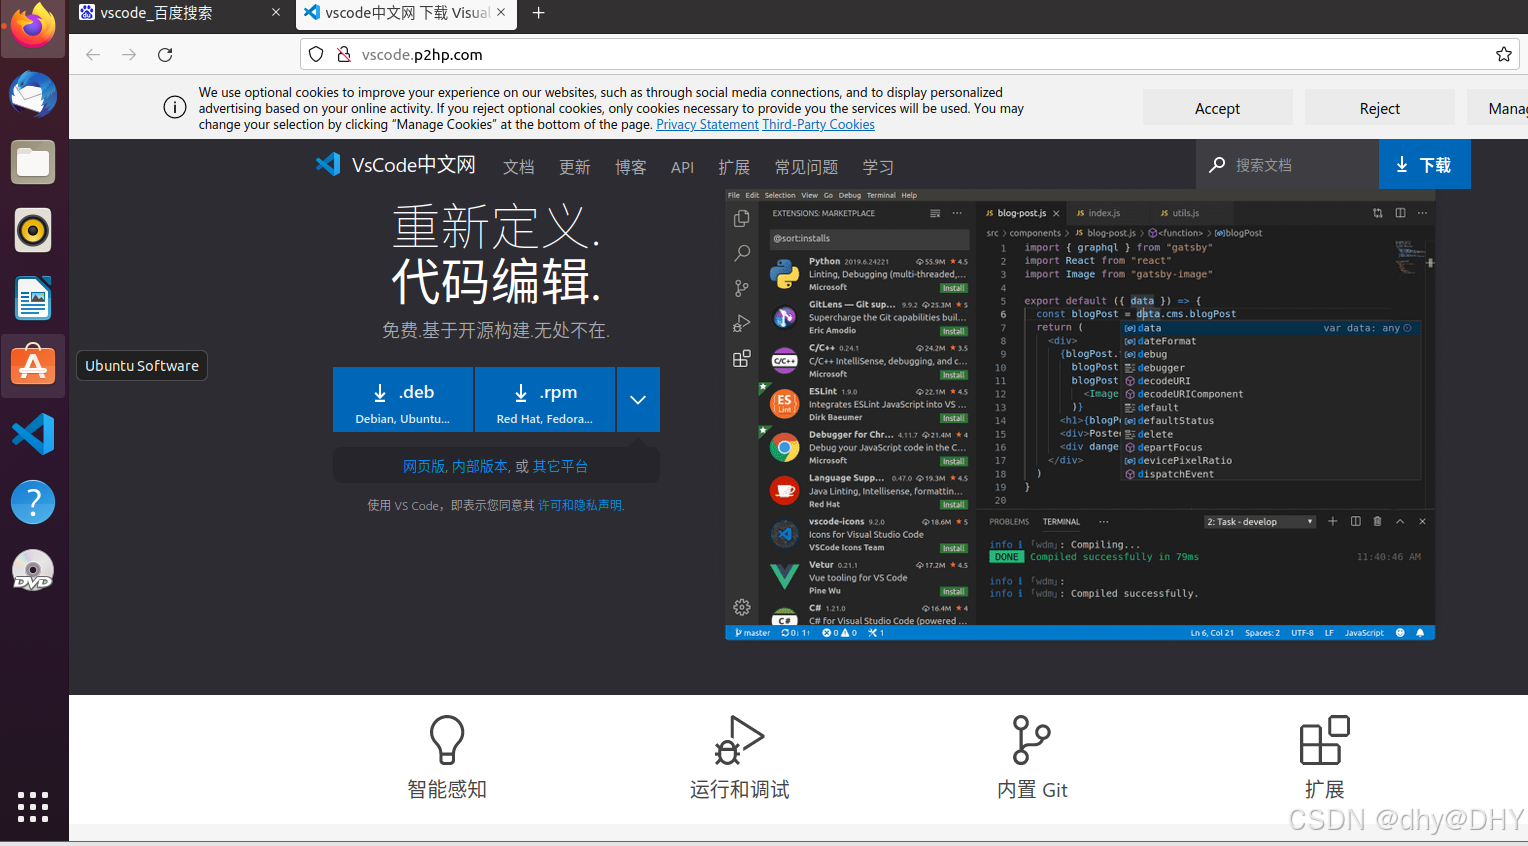The width and height of the screenshot is (1528, 846).
Task: Go forward with browser forward arrow
Action: [129, 55]
